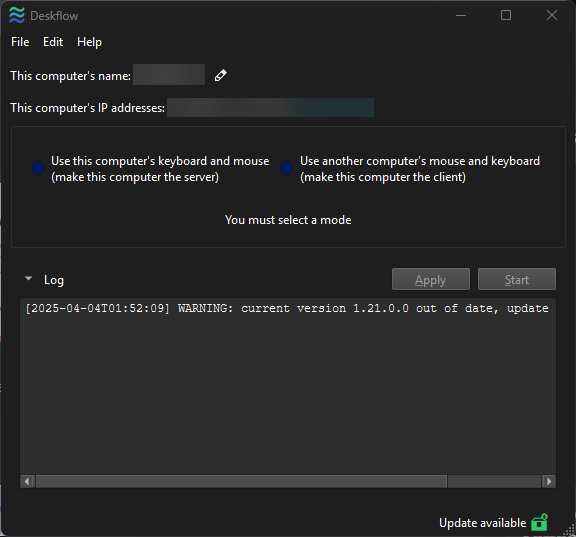This screenshot has height=537, width=576.
Task: Click the 'Use another computer's mouse and keyboard' label
Action: pos(420,169)
